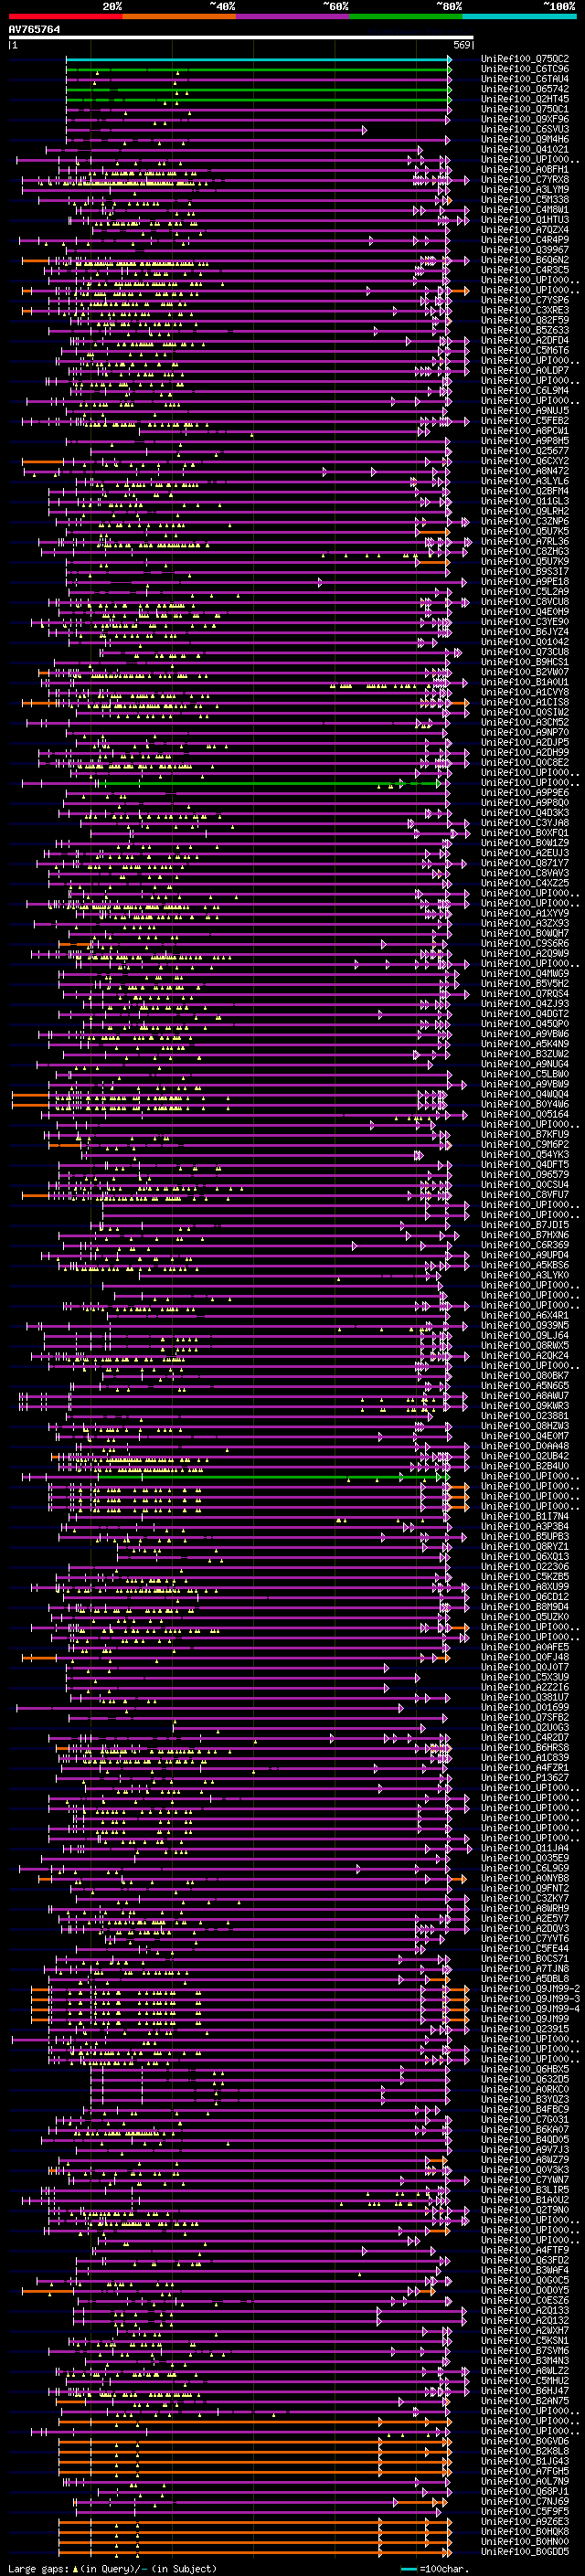Select label UniRef100_Q68PJ1
This screenshot has width=585, height=2576.
point(525,2491)
